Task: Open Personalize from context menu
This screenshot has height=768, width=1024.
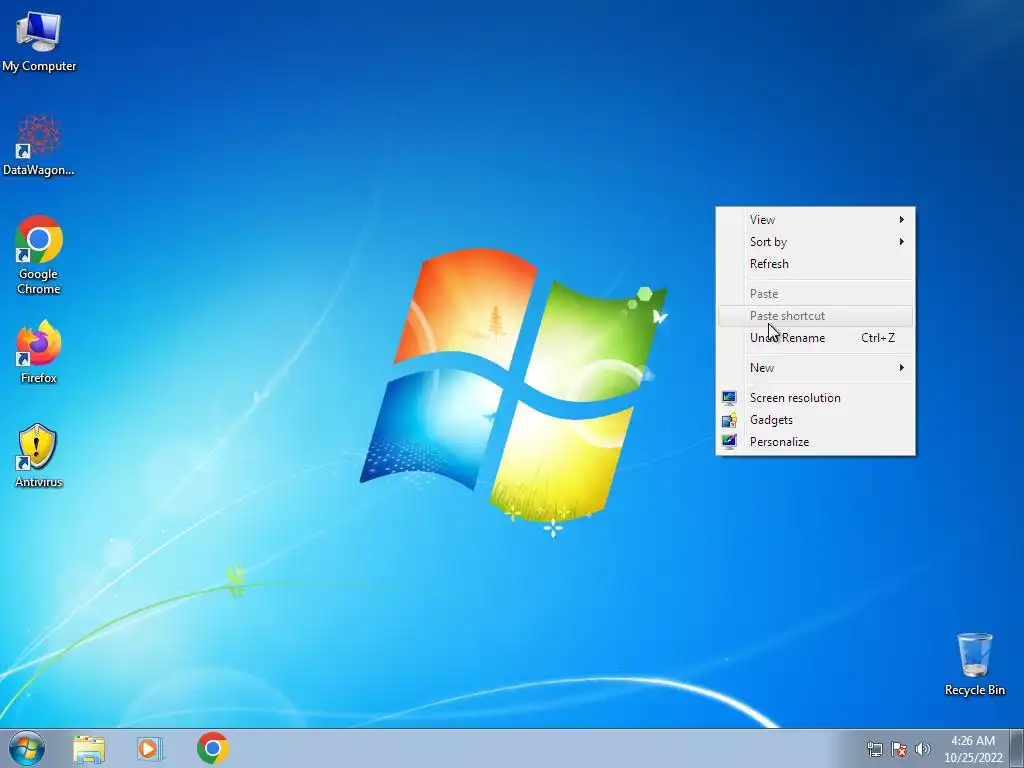Action: click(x=816, y=442)
